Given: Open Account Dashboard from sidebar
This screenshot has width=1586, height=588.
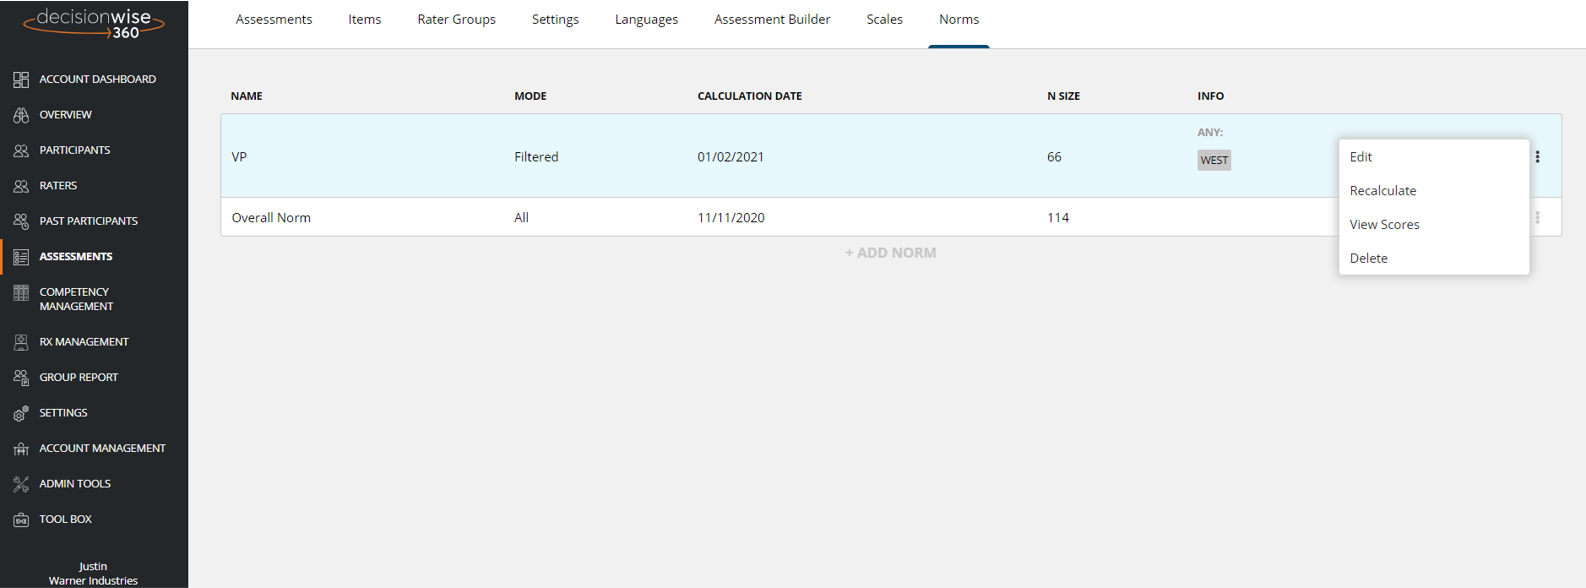Looking at the screenshot, I should tap(98, 79).
